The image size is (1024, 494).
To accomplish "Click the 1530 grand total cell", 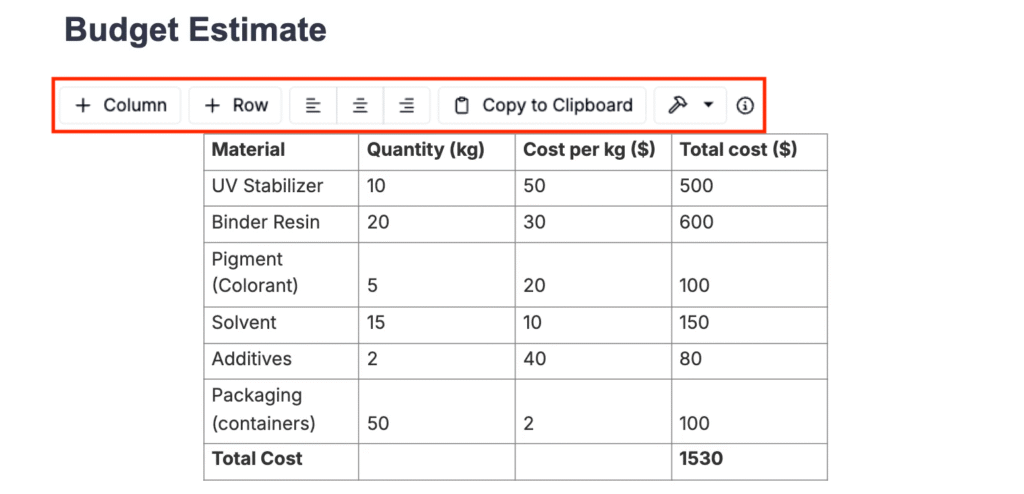I will pyautogui.click(x=749, y=459).
